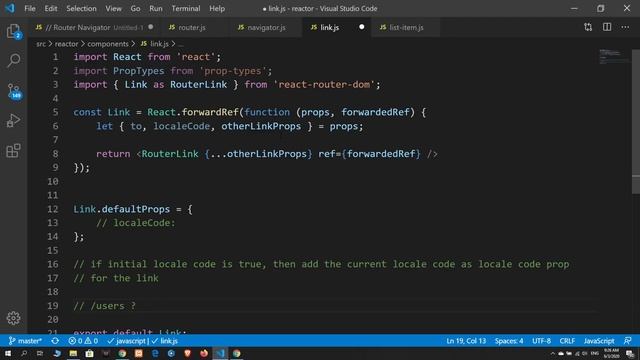
Task: Synchronize changes in the status bar
Action: [x=55, y=341]
